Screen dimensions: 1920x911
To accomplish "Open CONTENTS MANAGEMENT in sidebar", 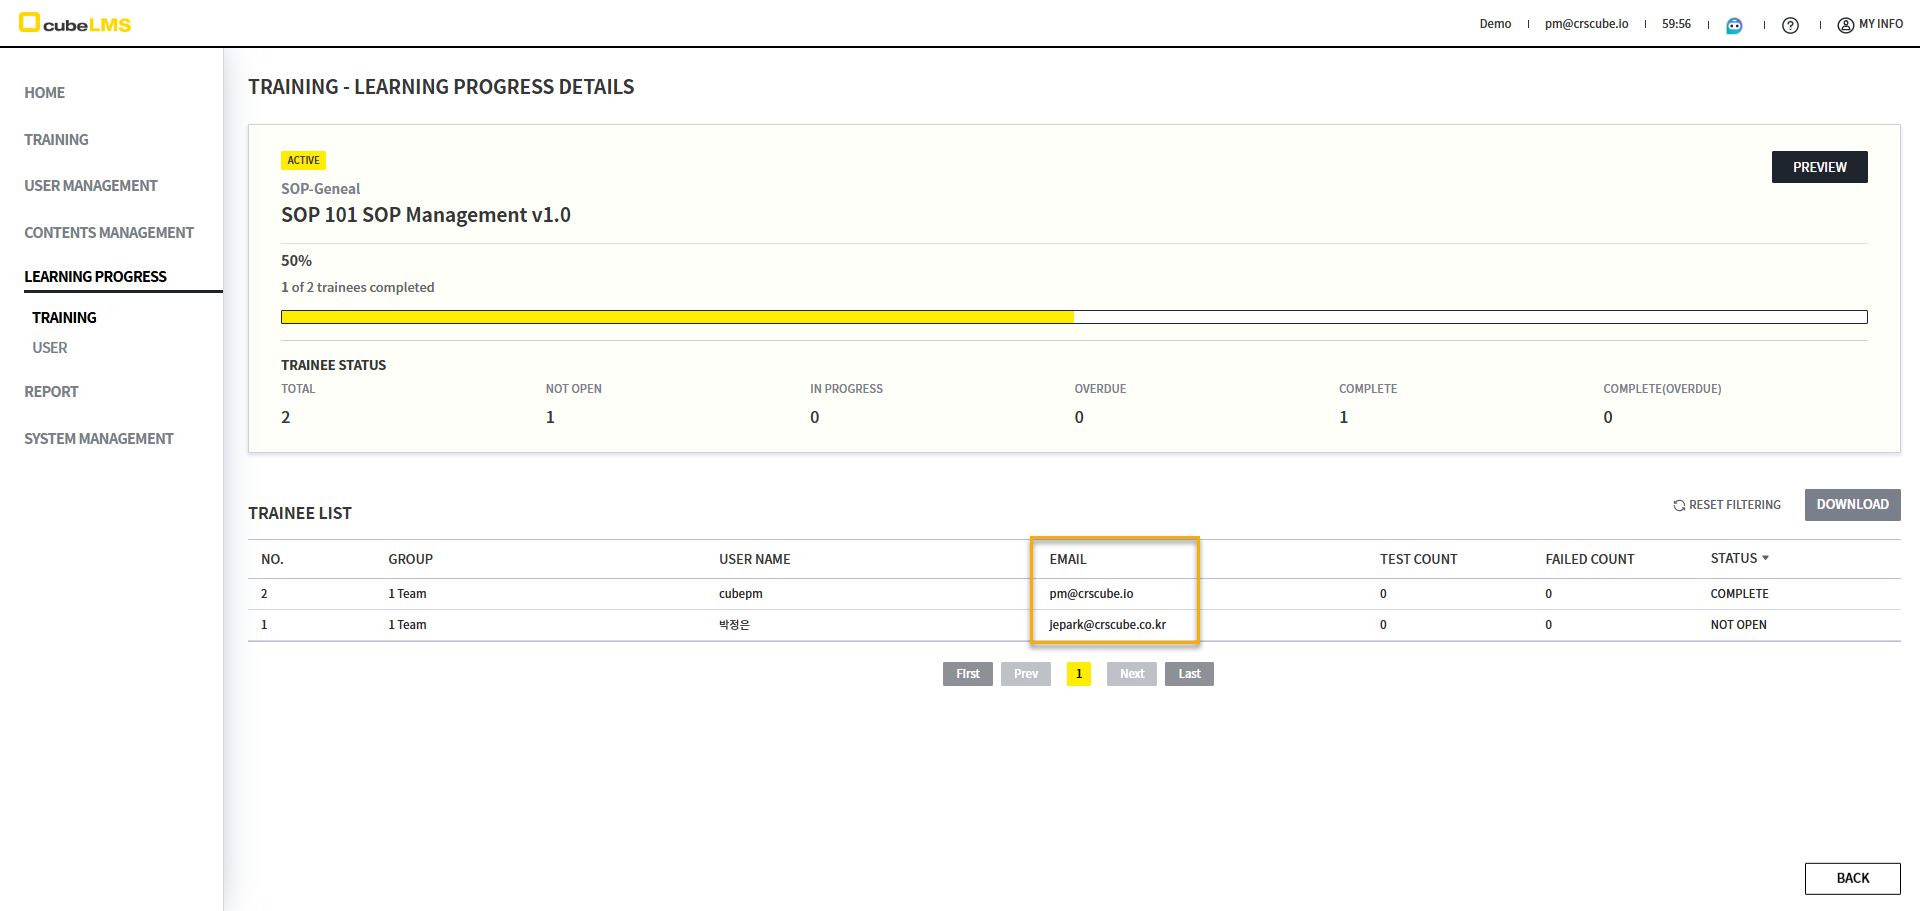I will pos(109,233).
